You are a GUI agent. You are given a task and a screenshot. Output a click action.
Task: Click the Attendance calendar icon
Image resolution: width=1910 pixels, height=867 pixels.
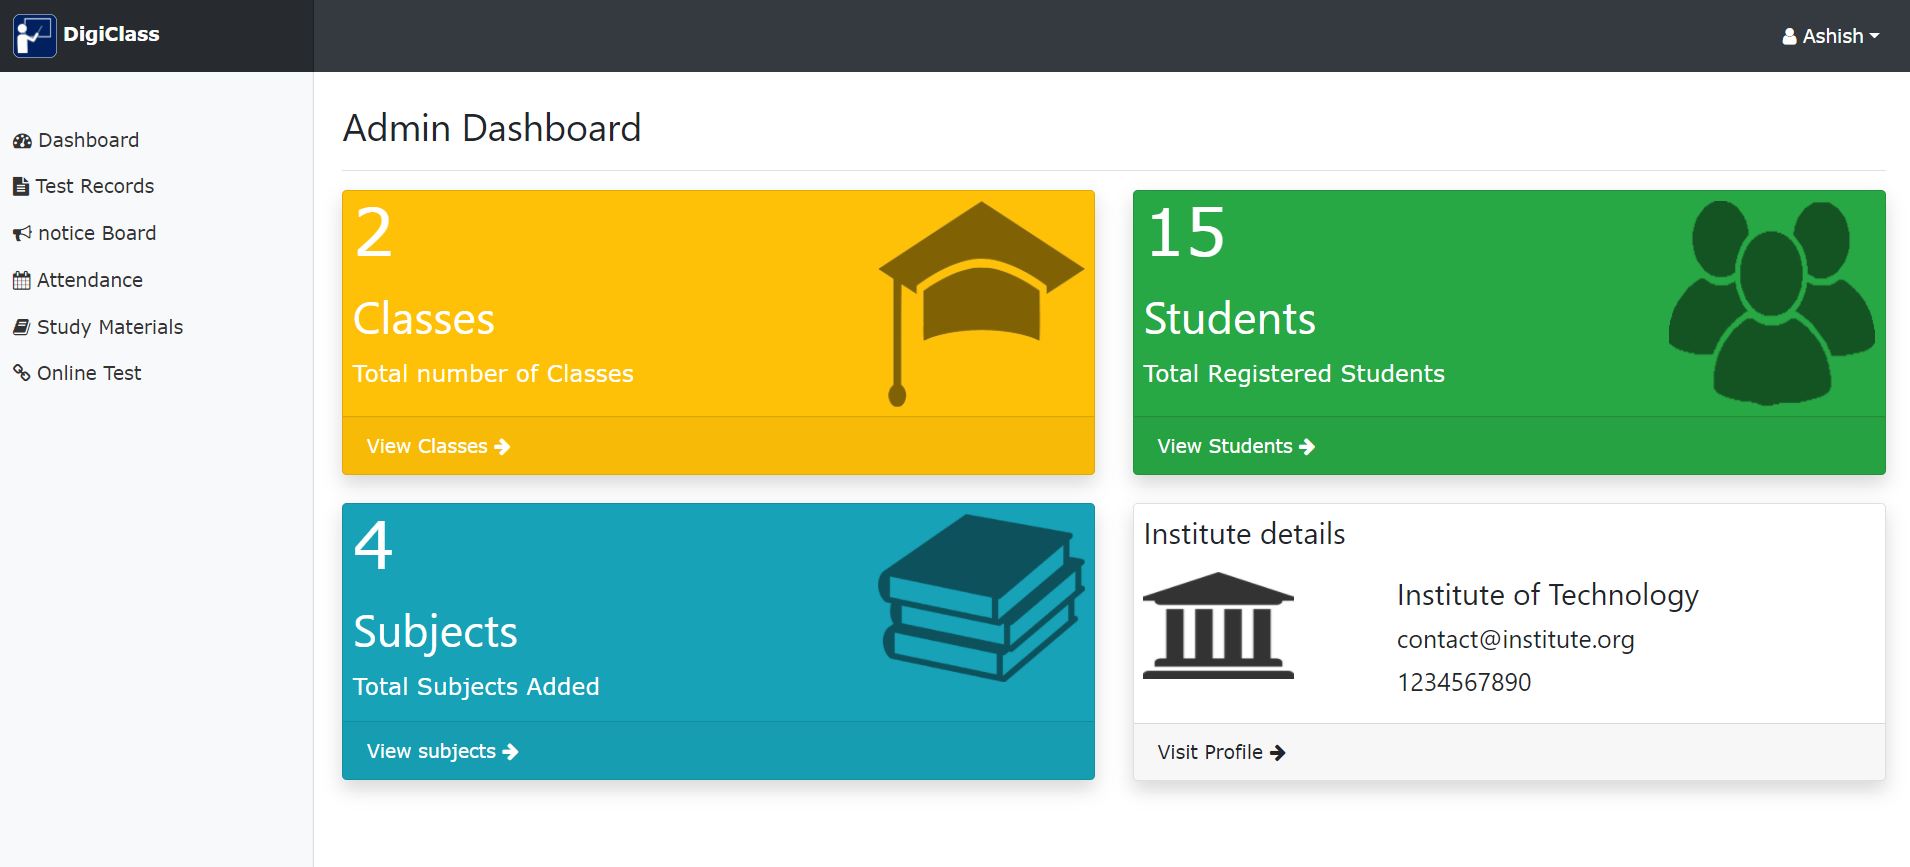[21, 281]
